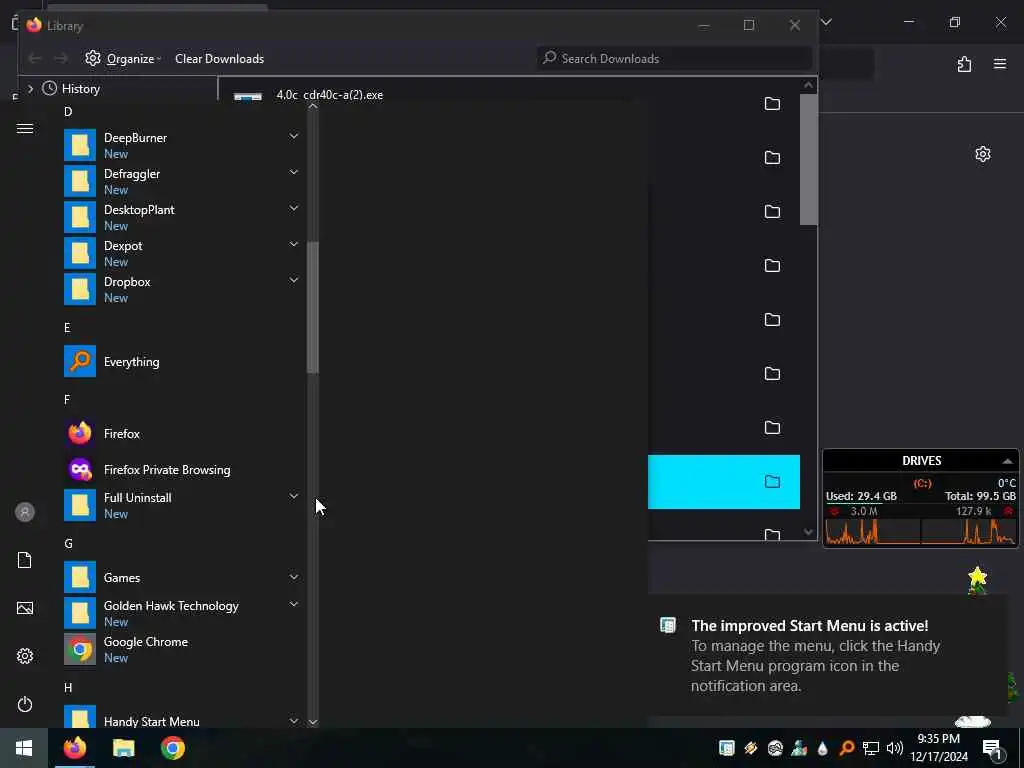This screenshot has height=768, width=1024.
Task: Expand the History tree item arrow
Action: tap(30, 88)
